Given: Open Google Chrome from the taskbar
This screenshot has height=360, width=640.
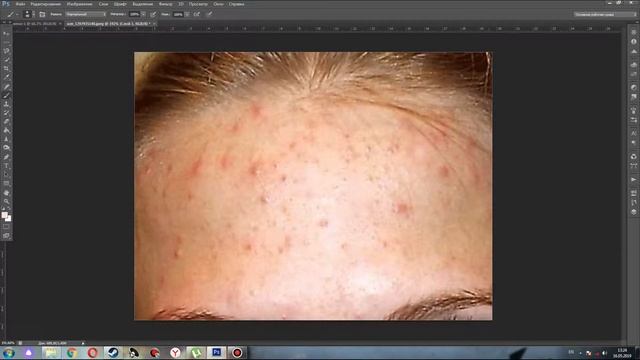Looking at the screenshot, I should (x=72, y=353).
